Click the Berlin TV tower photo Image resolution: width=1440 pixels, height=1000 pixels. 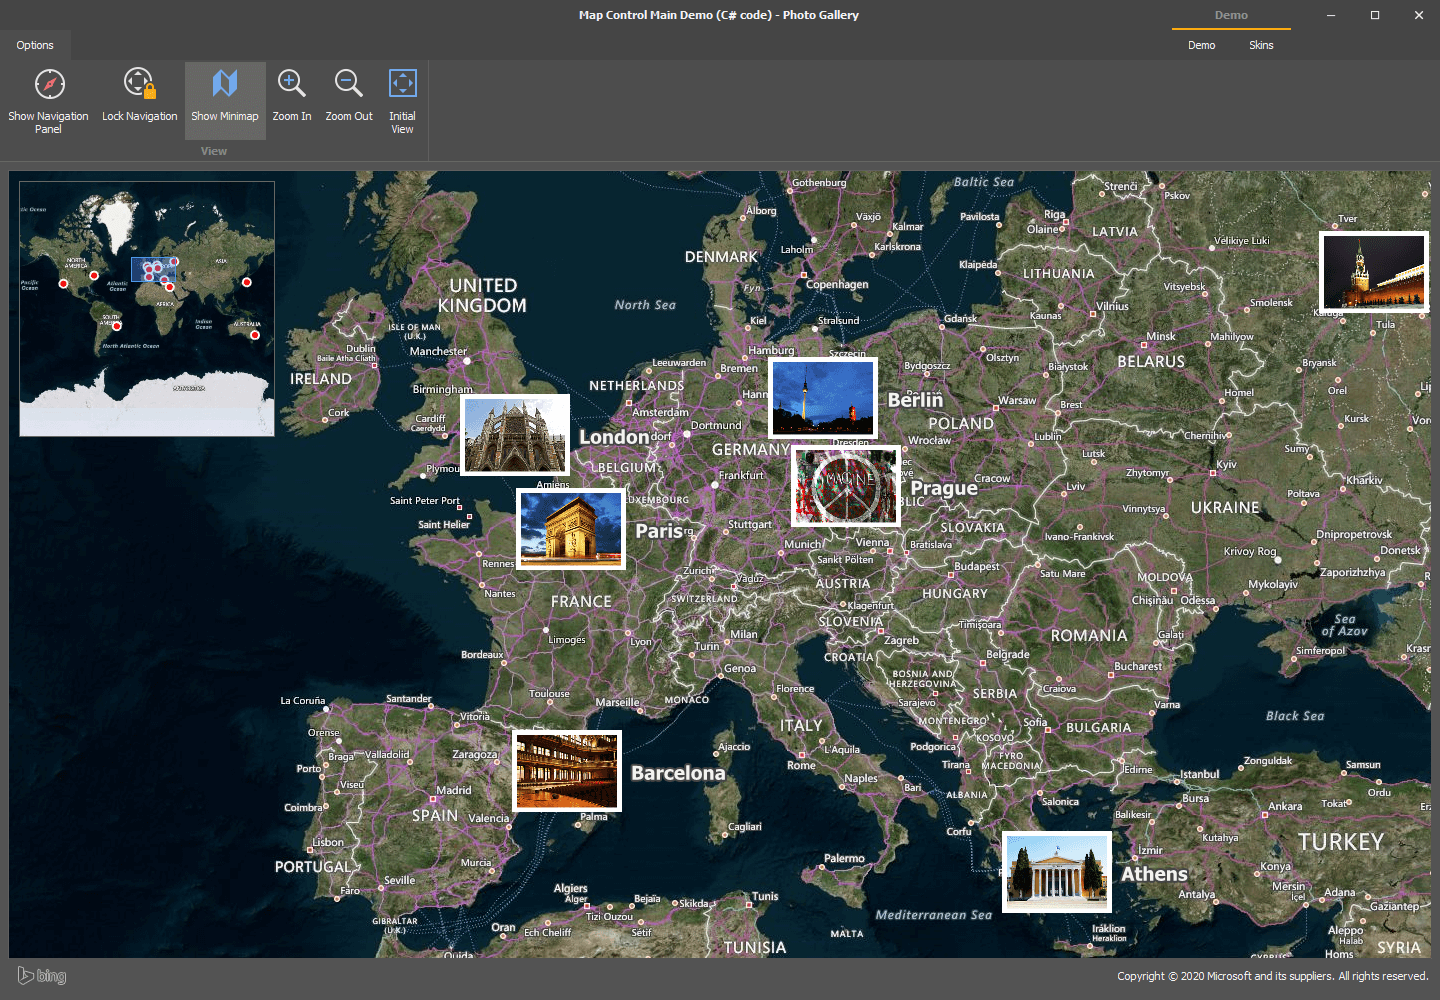pos(822,397)
